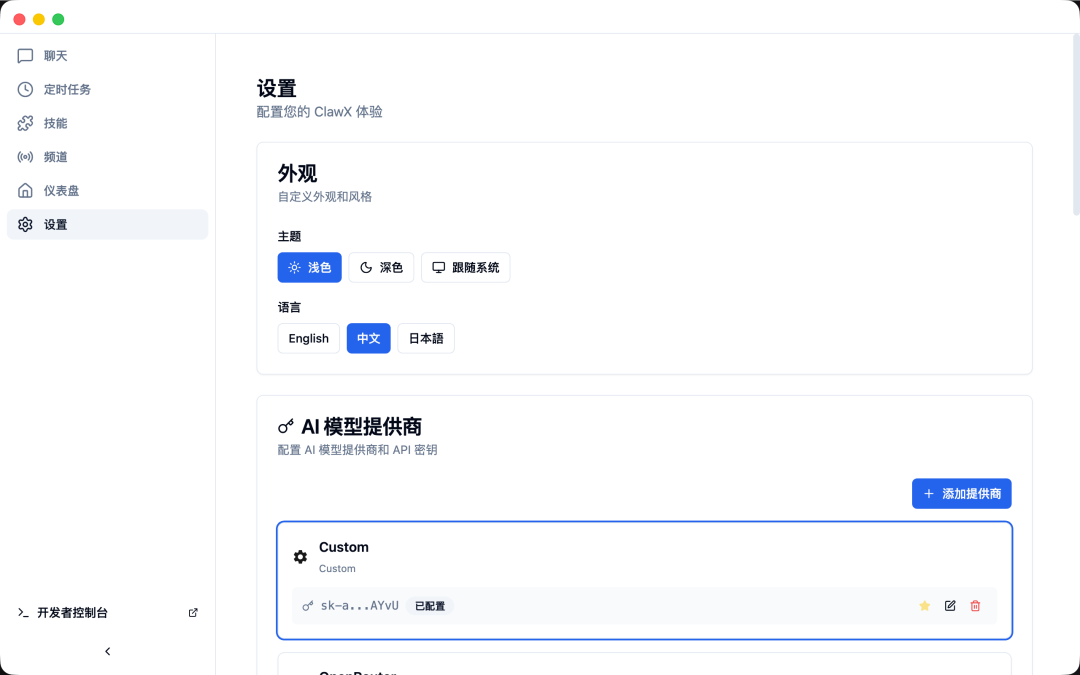1080x675 pixels.
Task: Click the external link icon beside 开发者控制台
Action: (193, 613)
